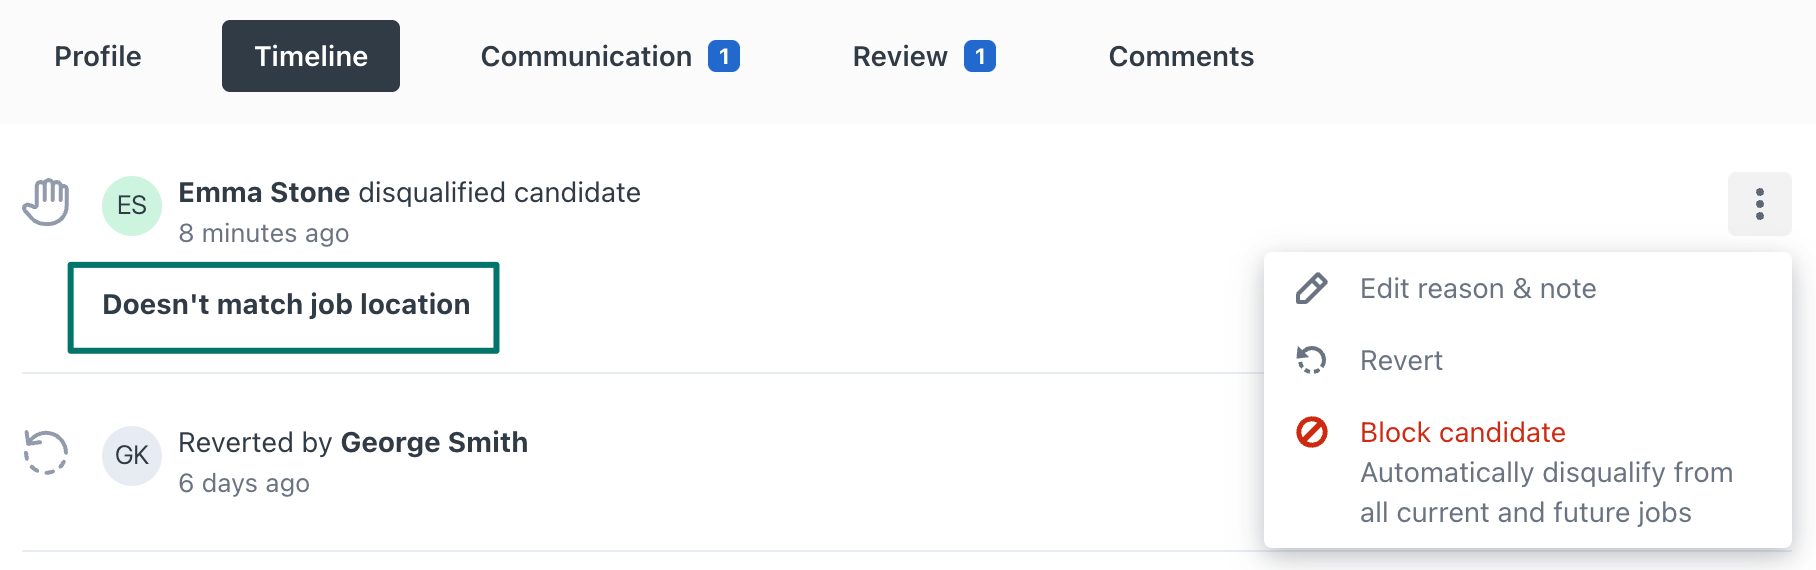Click the pencil edit icon
The width and height of the screenshot is (1816, 570).
1311,289
